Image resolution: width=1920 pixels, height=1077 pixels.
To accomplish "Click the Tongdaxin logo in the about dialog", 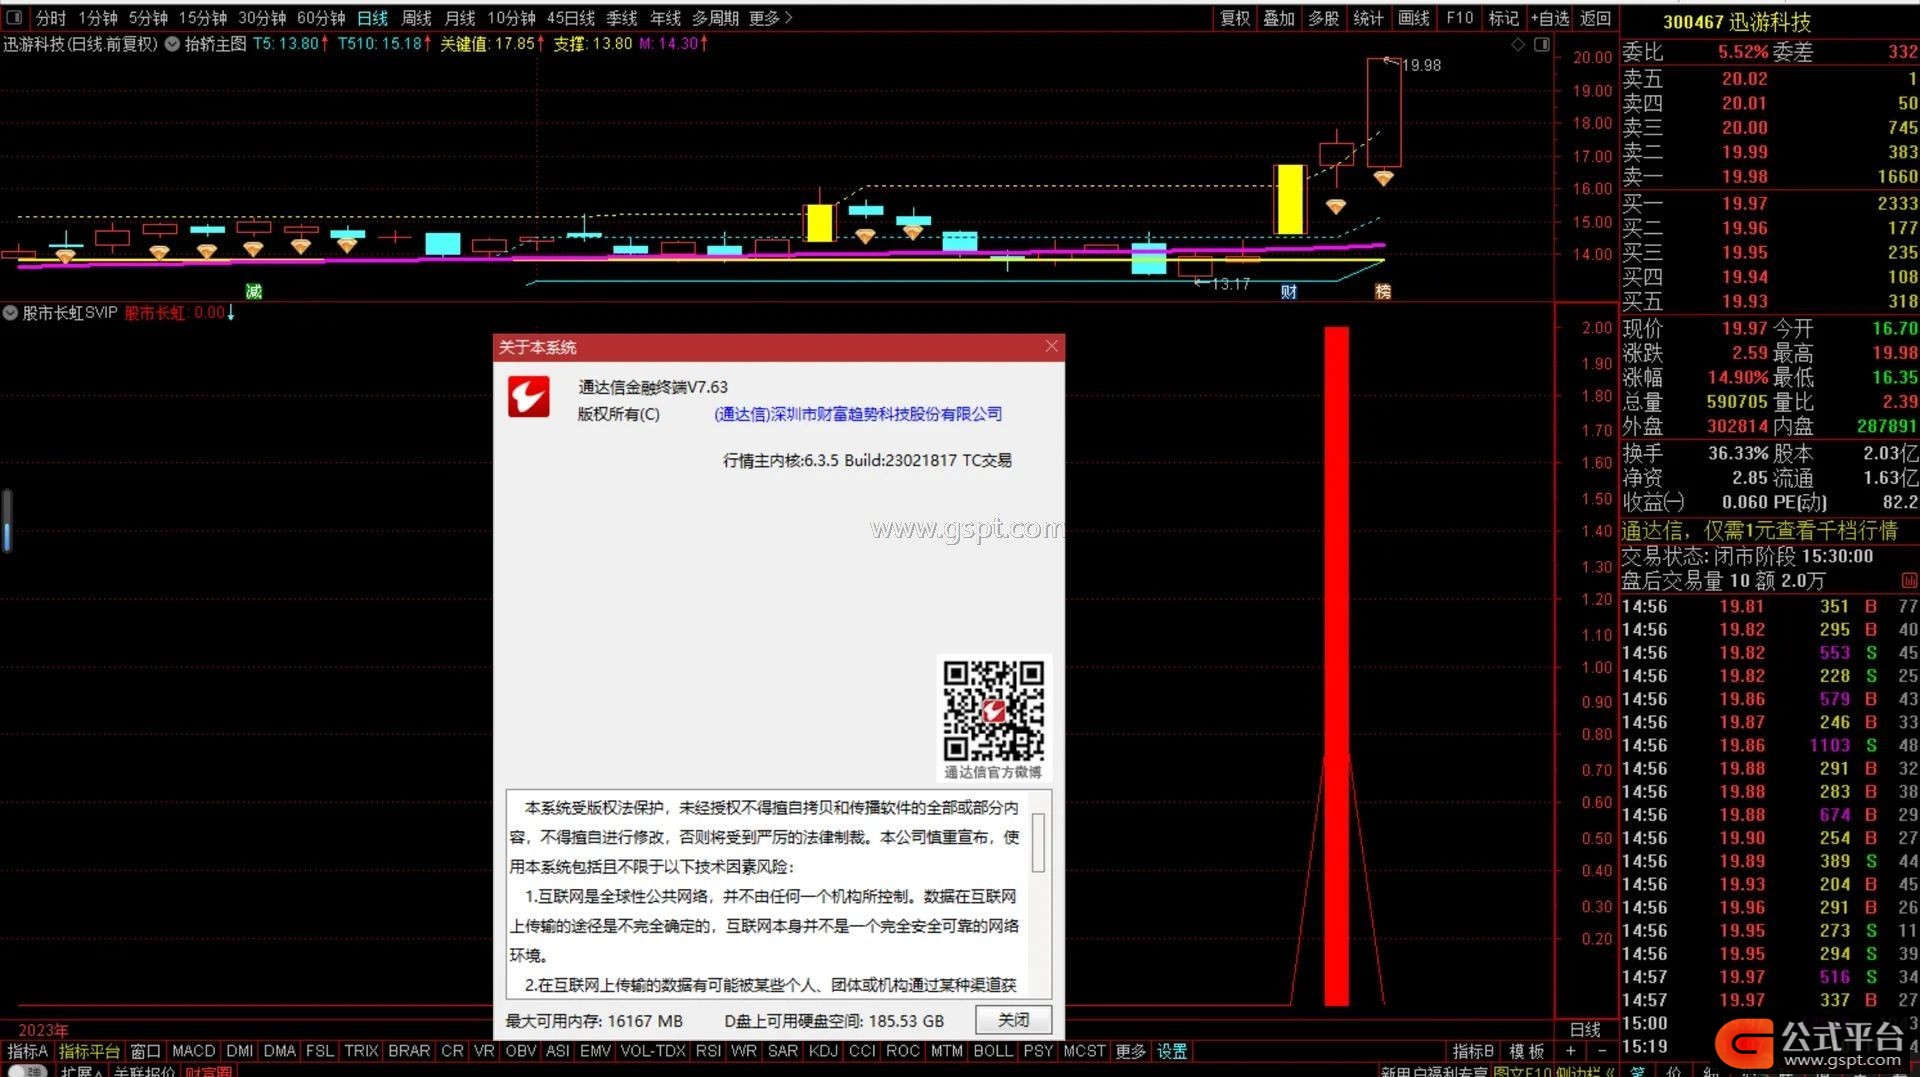I will [x=528, y=397].
